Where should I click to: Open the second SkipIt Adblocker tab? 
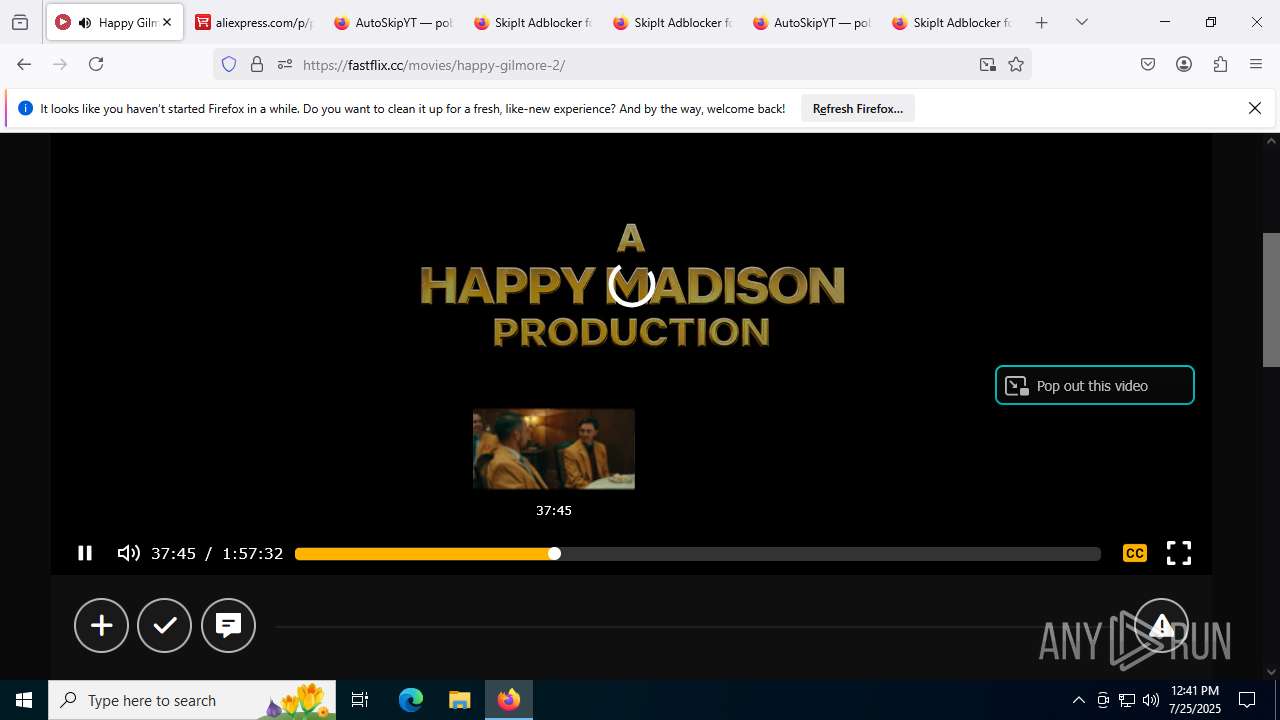(x=672, y=22)
